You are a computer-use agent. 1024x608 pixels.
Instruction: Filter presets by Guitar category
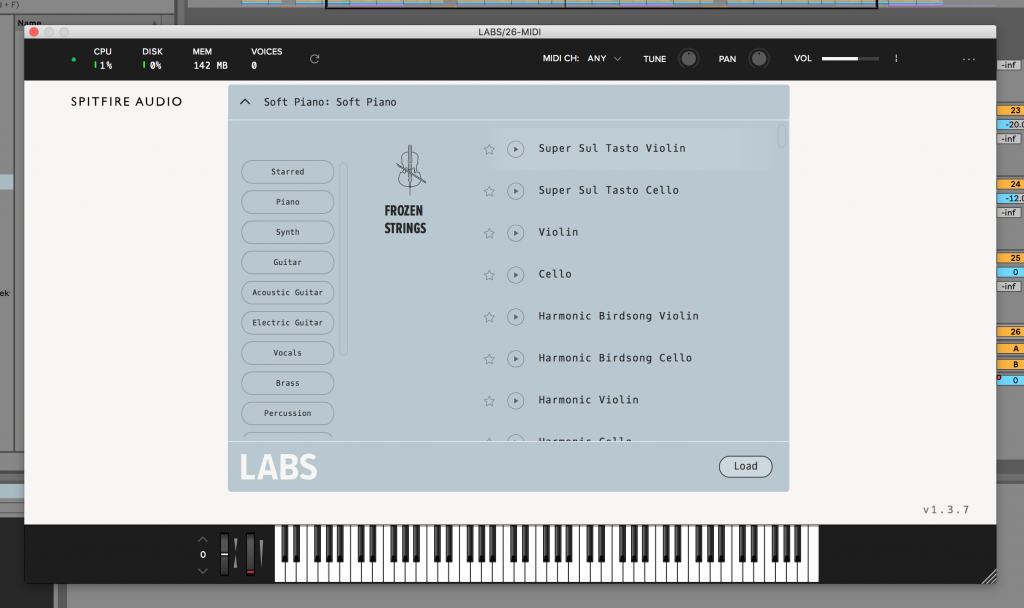[287, 262]
